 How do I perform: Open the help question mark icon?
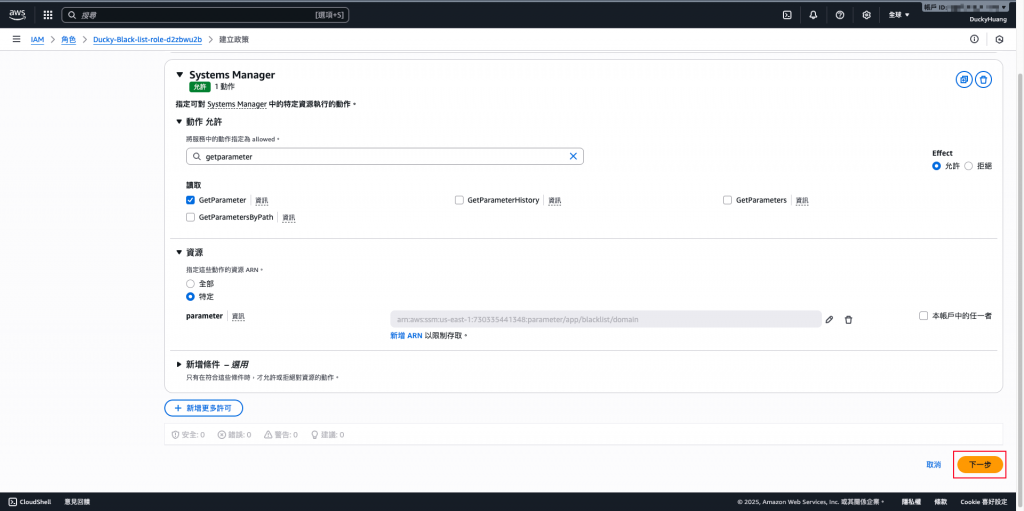[x=840, y=14]
